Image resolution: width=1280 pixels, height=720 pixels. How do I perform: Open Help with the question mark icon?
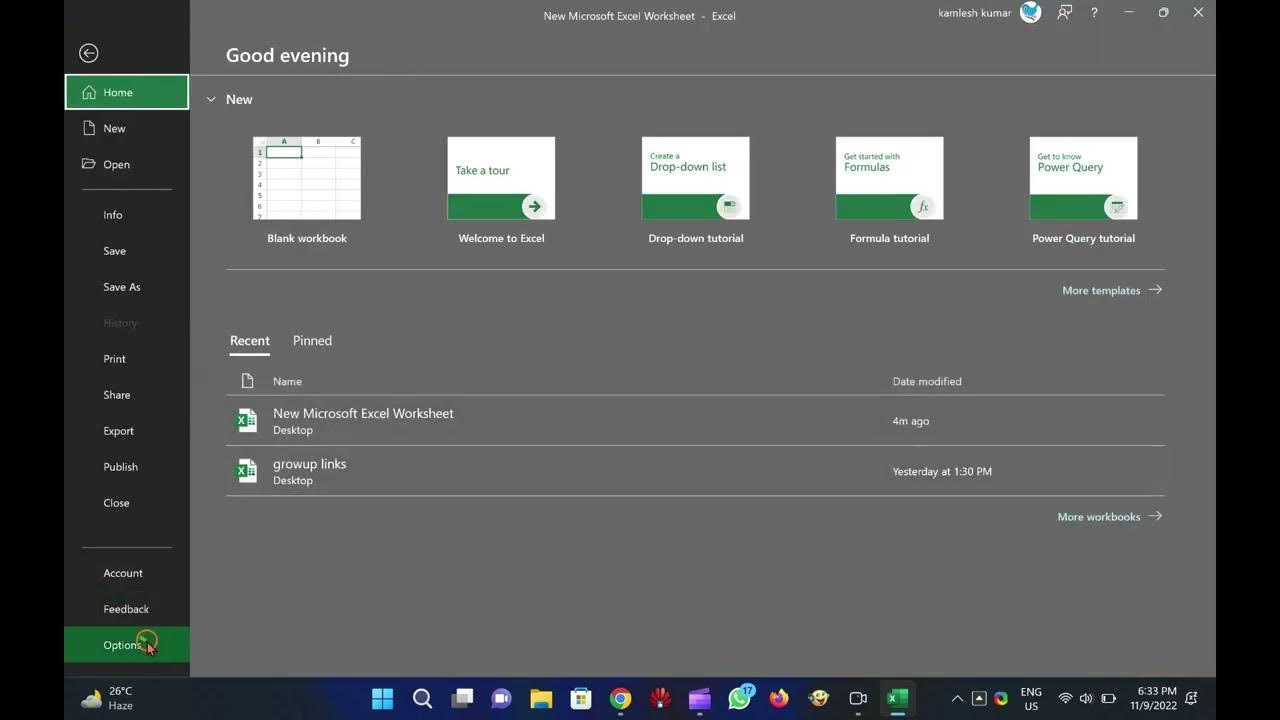(x=1094, y=13)
